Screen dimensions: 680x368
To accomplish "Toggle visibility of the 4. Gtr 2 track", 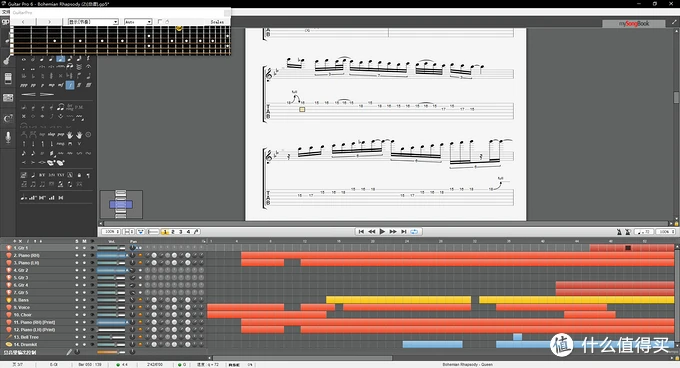I will point(92,270).
